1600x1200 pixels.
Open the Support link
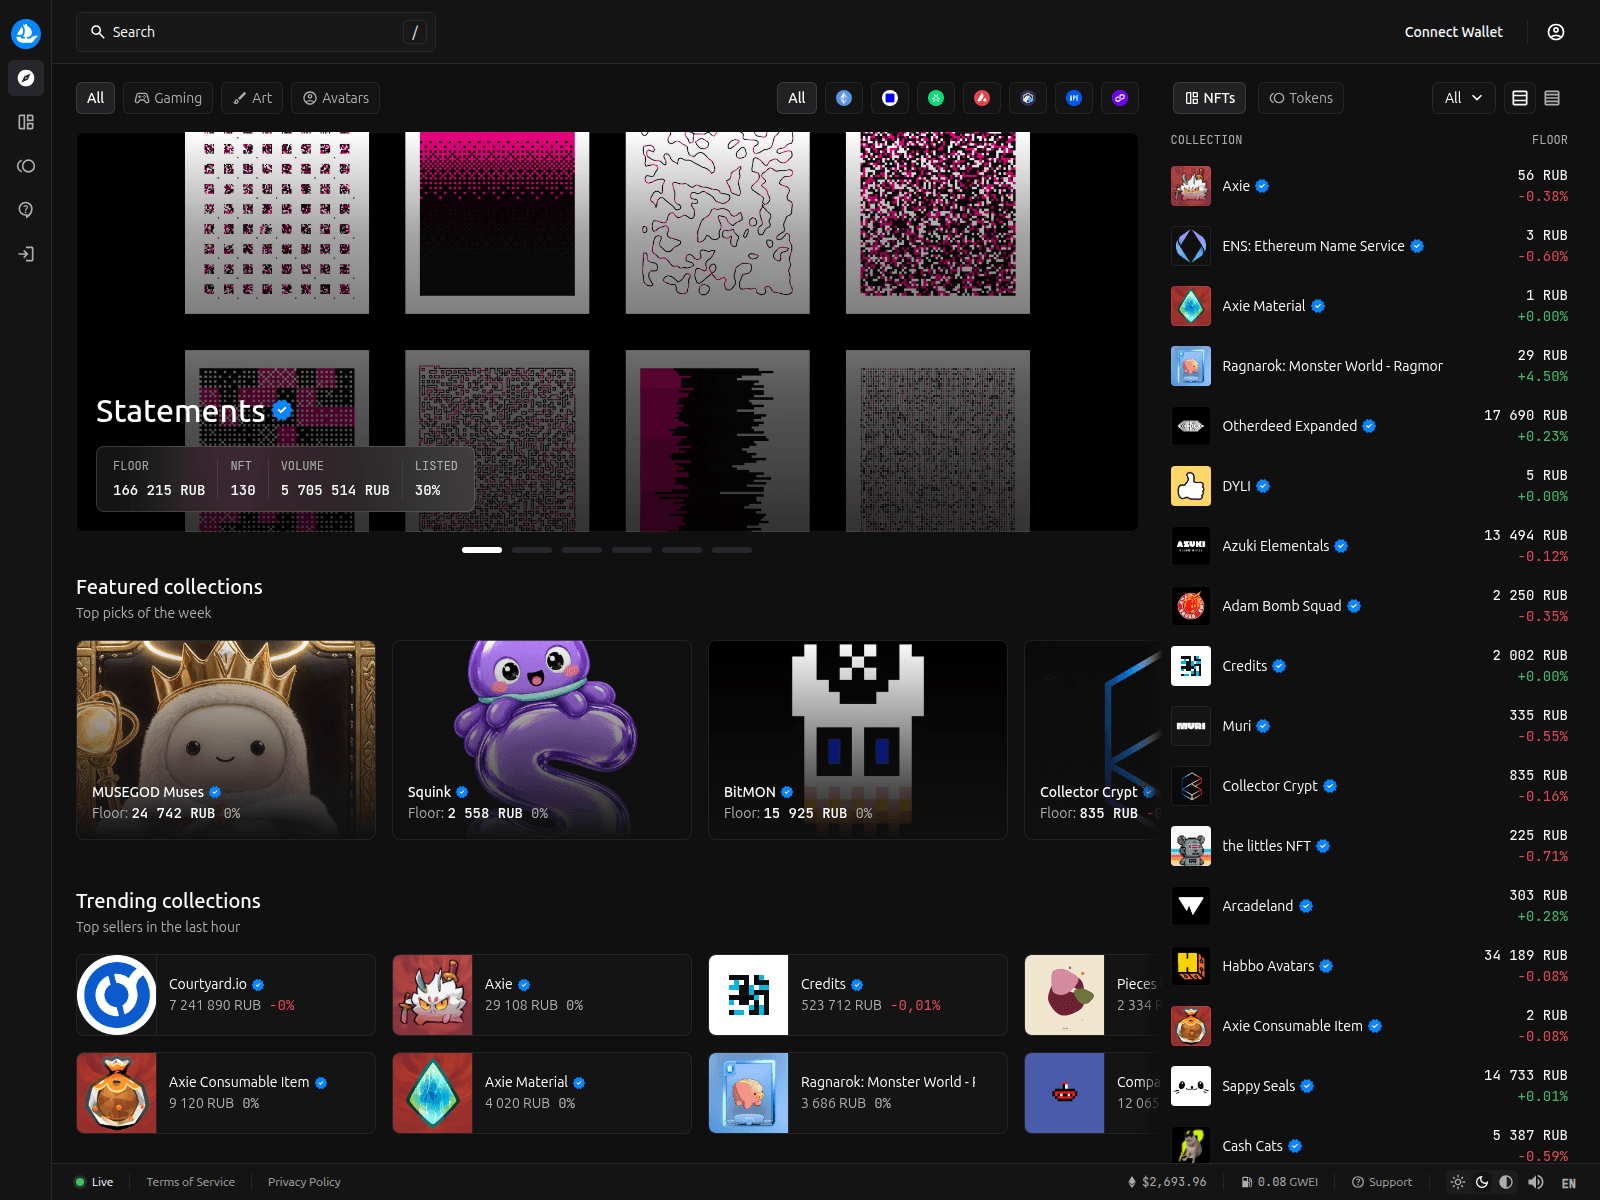(1382, 1182)
